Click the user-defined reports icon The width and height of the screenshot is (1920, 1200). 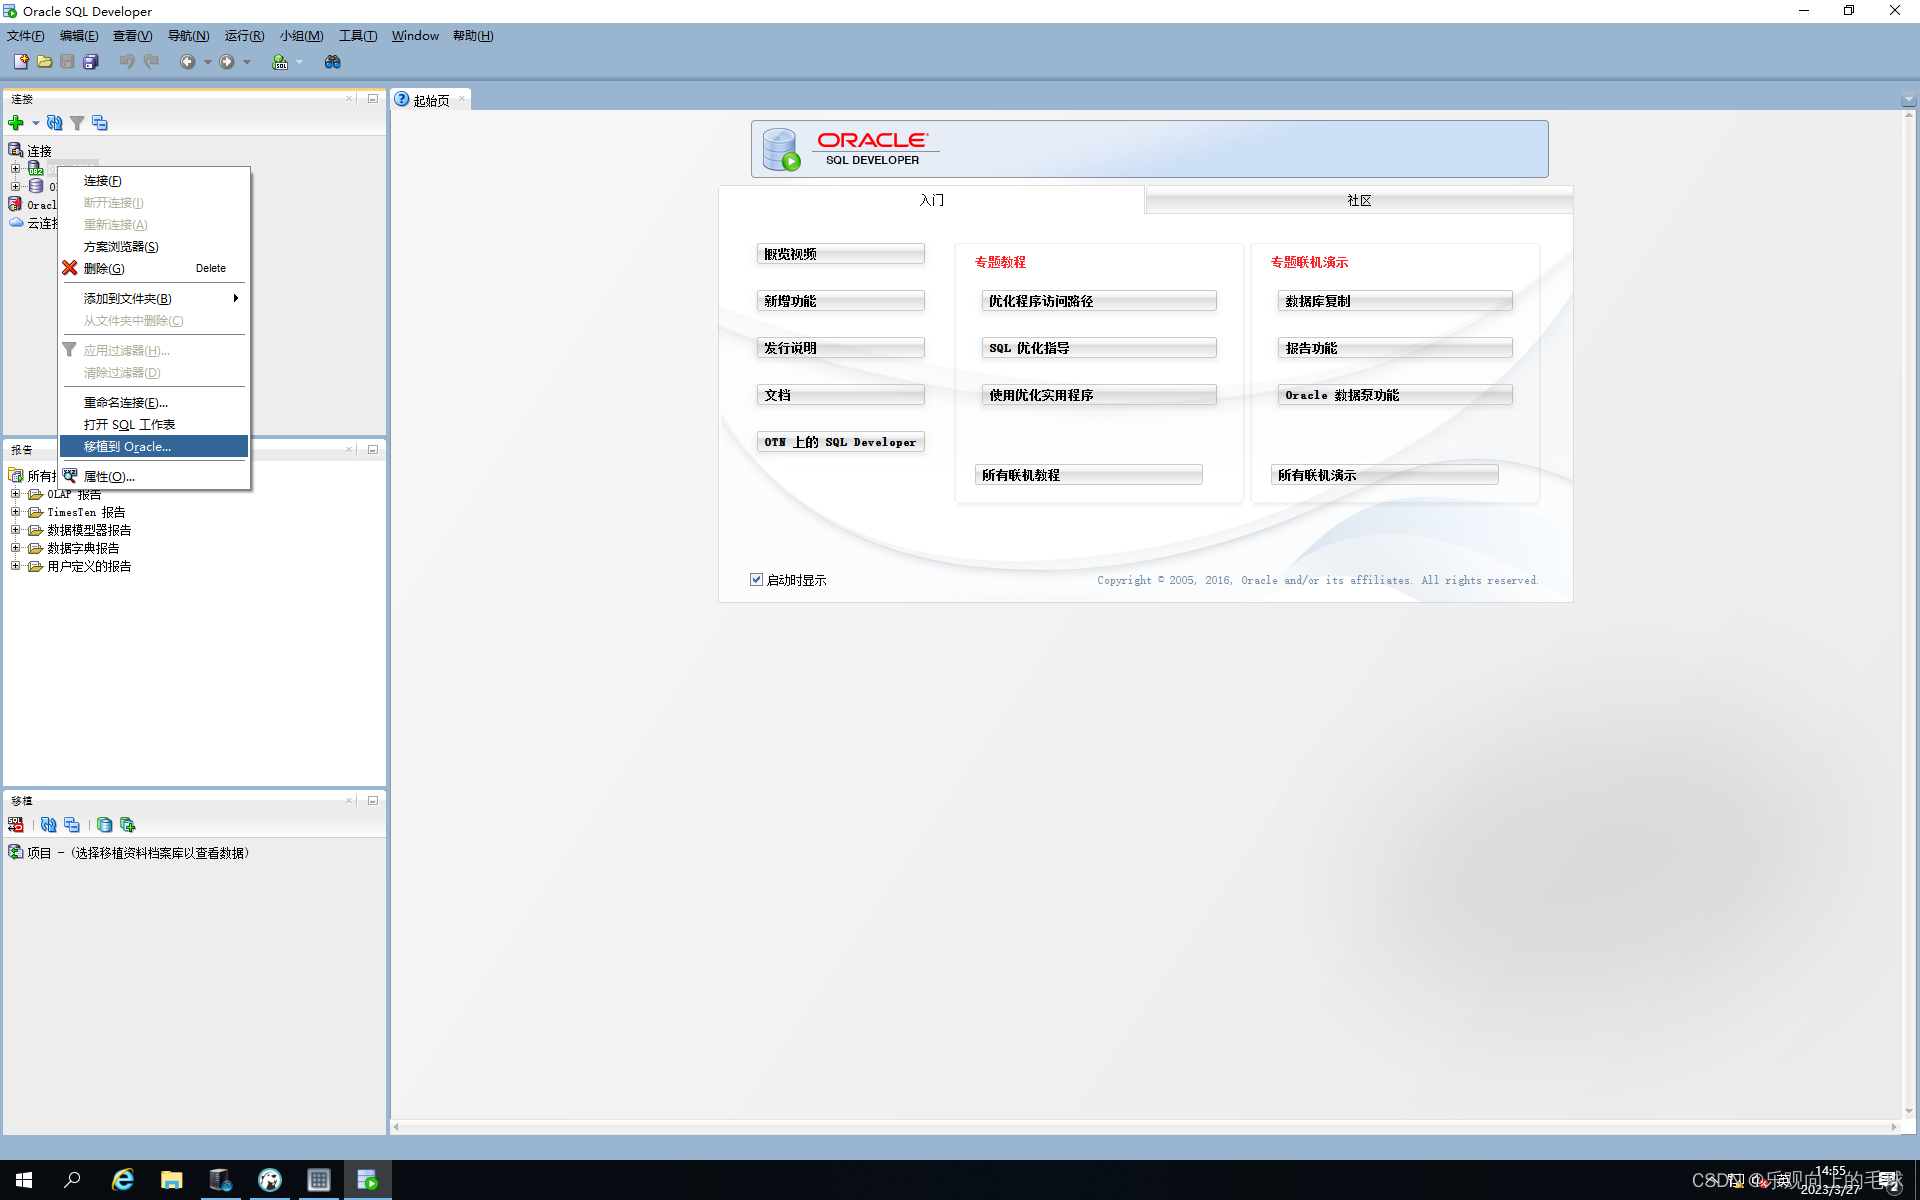[x=33, y=565]
